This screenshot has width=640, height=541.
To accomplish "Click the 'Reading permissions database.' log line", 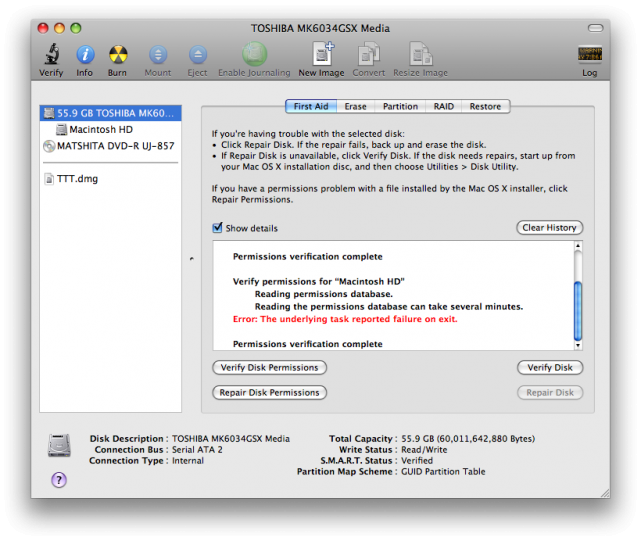I will (x=324, y=294).
